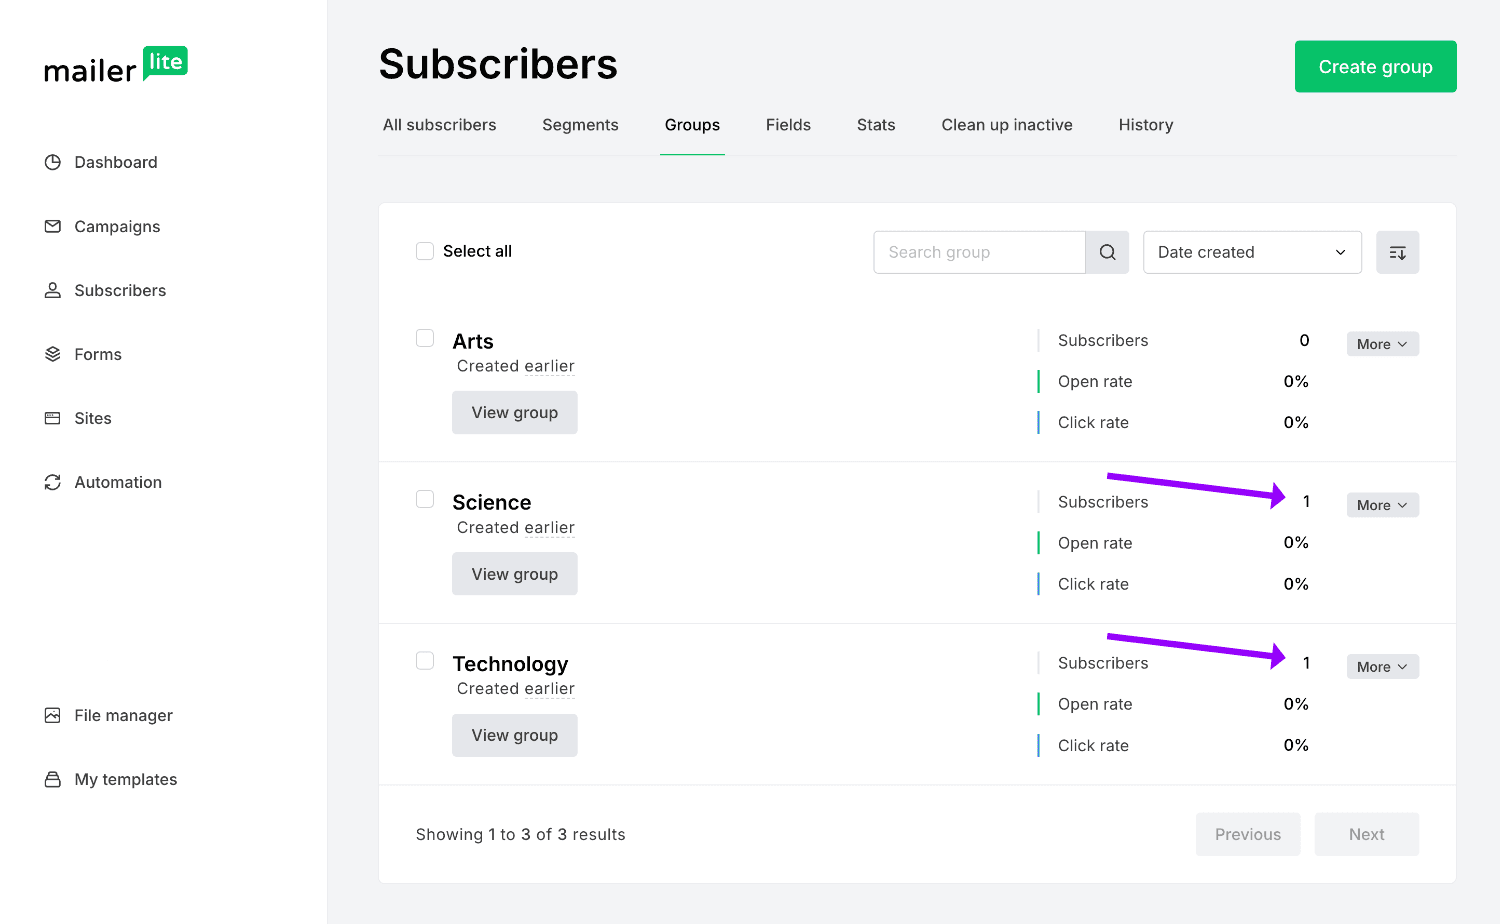Check the Select all checkbox
Viewport: 1500px width, 924px height.
click(425, 251)
